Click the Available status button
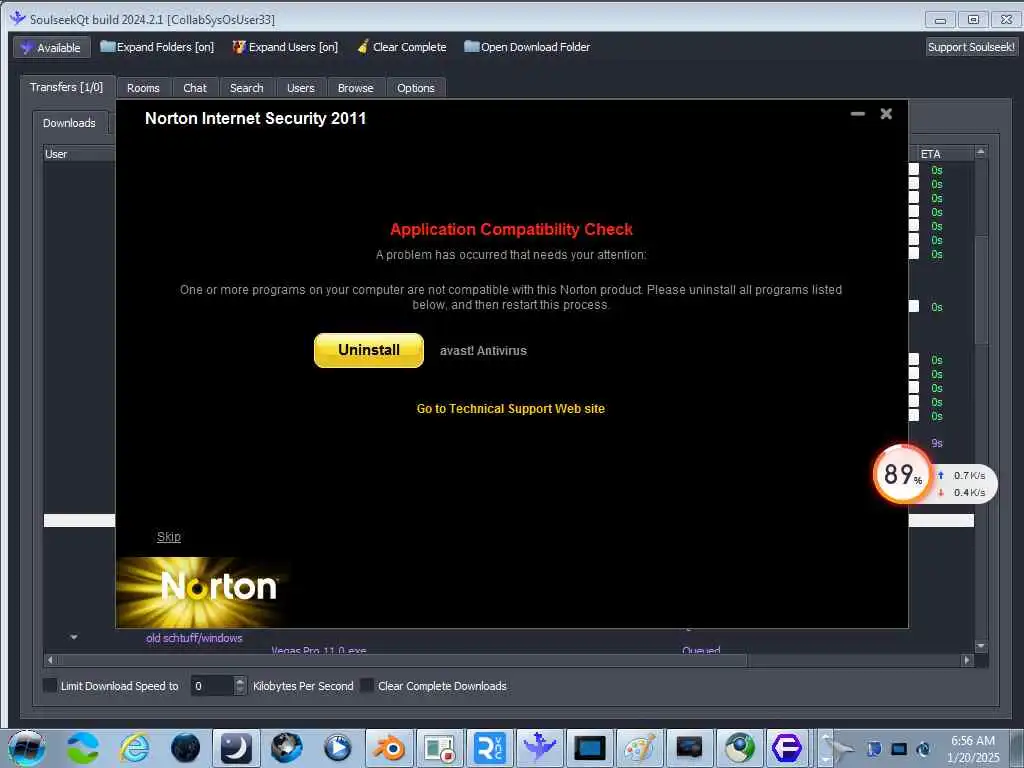 pyautogui.click(x=52, y=48)
